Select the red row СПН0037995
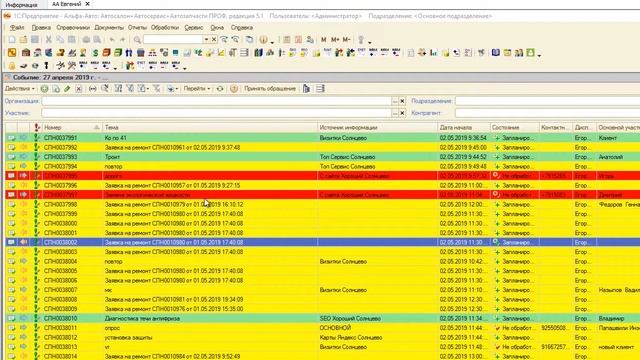Image resolution: width=640 pixels, height=360 pixels. click(322, 176)
